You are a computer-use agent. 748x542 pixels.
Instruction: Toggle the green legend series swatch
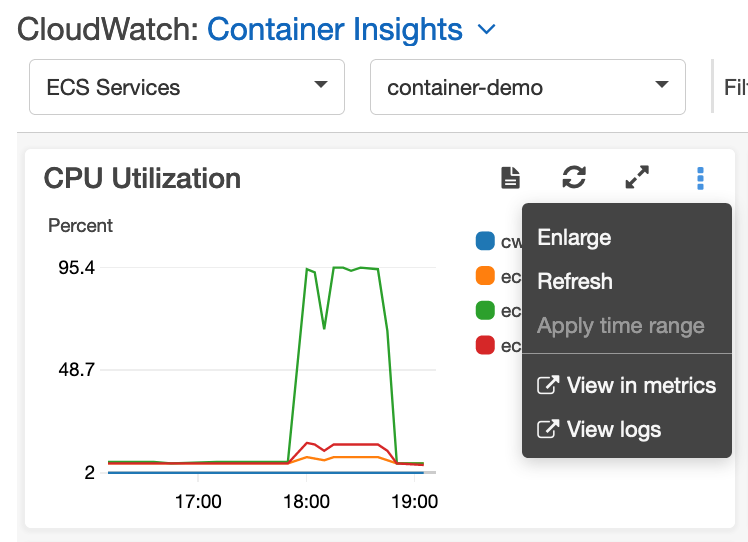pyautogui.click(x=485, y=310)
